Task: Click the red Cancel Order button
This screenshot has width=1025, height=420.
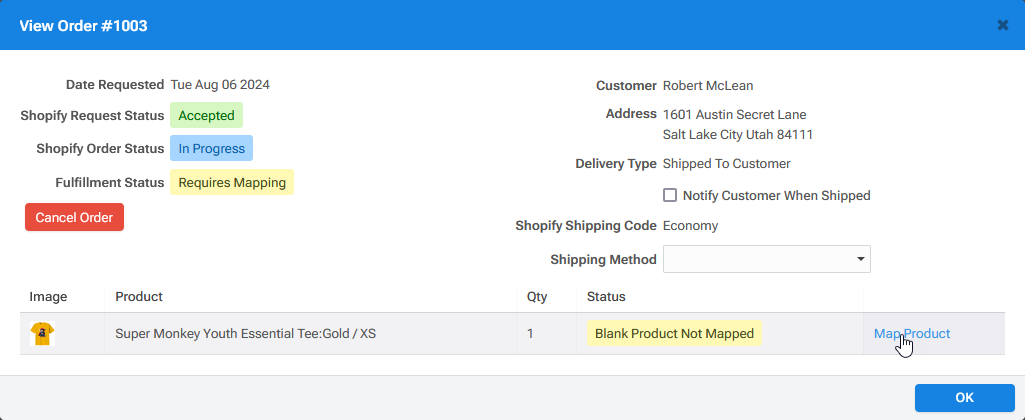Action: [75, 217]
